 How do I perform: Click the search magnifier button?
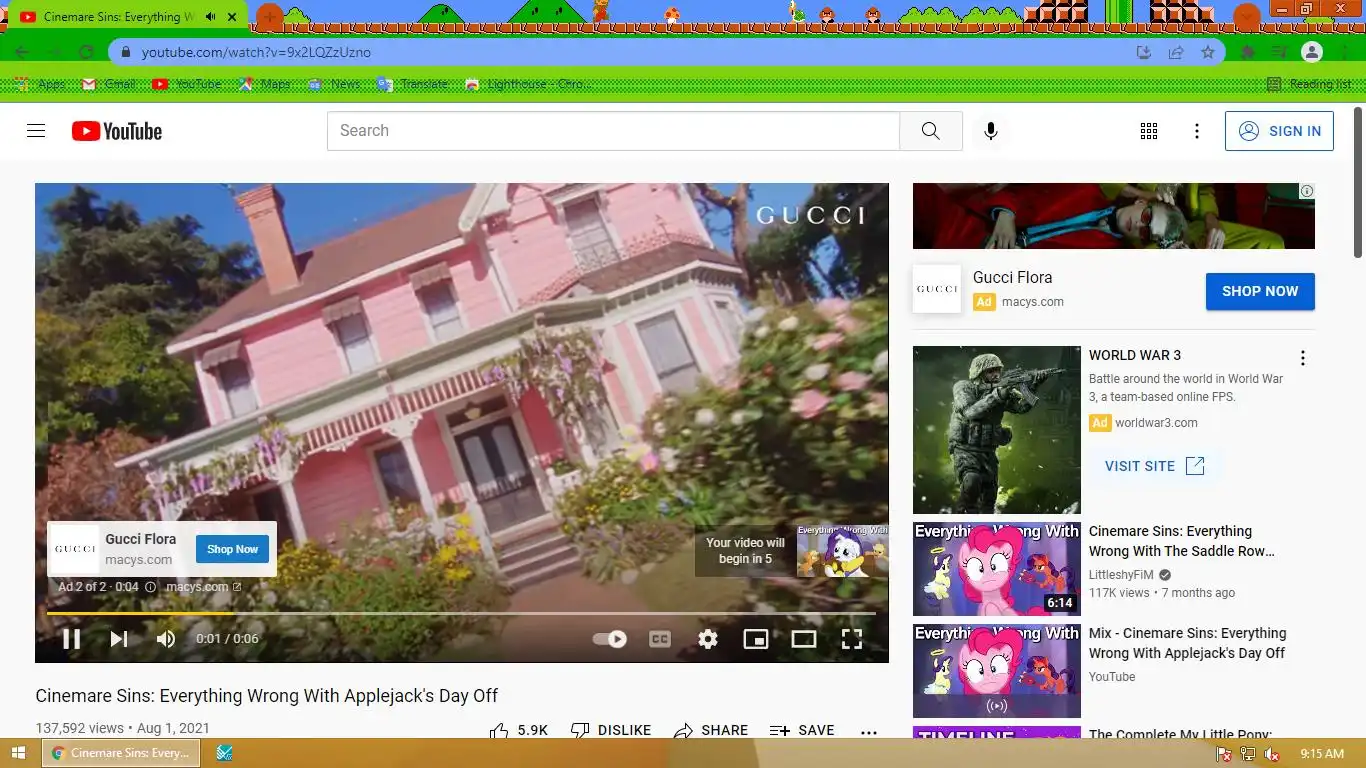[931, 131]
